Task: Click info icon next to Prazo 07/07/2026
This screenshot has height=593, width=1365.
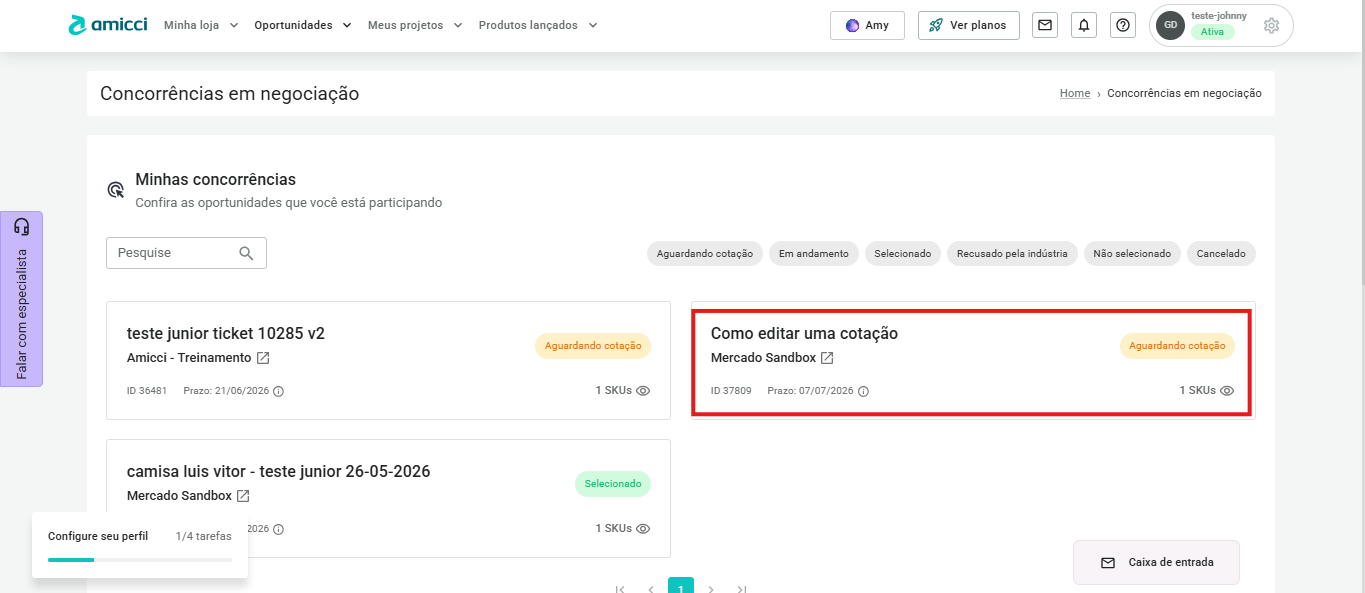Action: (863, 391)
